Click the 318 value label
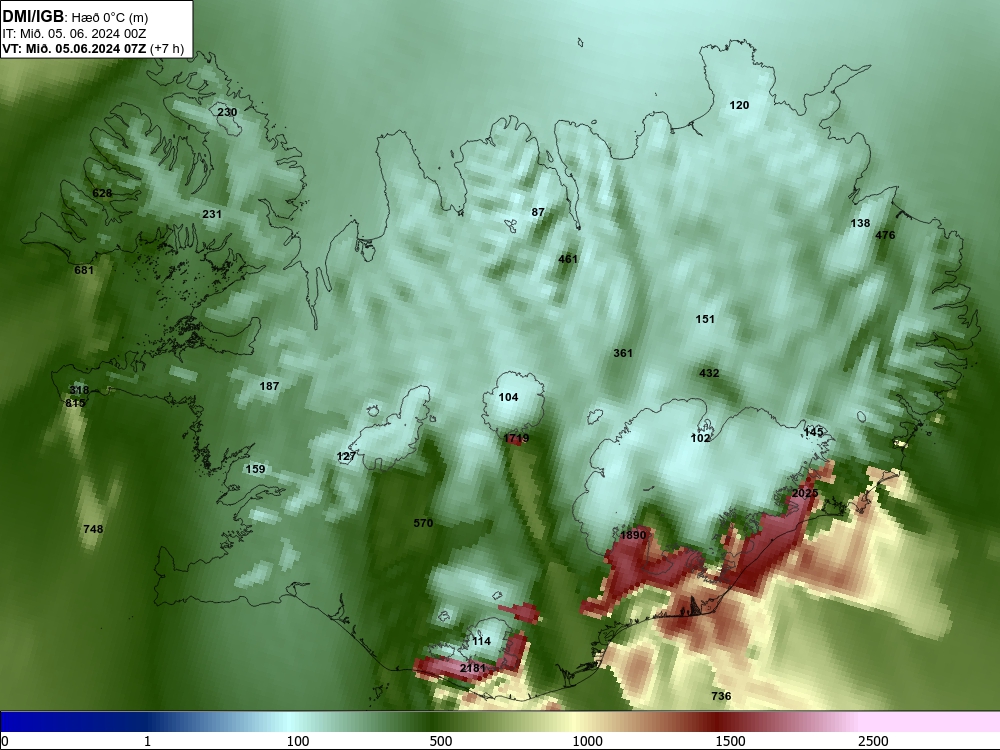The height and width of the screenshot is (750, 1000). pyautogui.click(x=79, y=390)
